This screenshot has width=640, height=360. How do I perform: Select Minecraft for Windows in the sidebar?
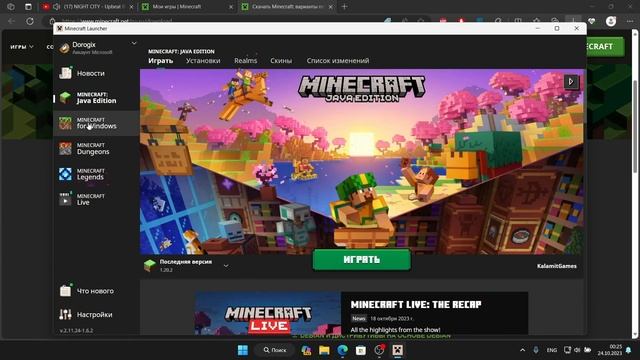pyautogui.click(x=96, y=123)
